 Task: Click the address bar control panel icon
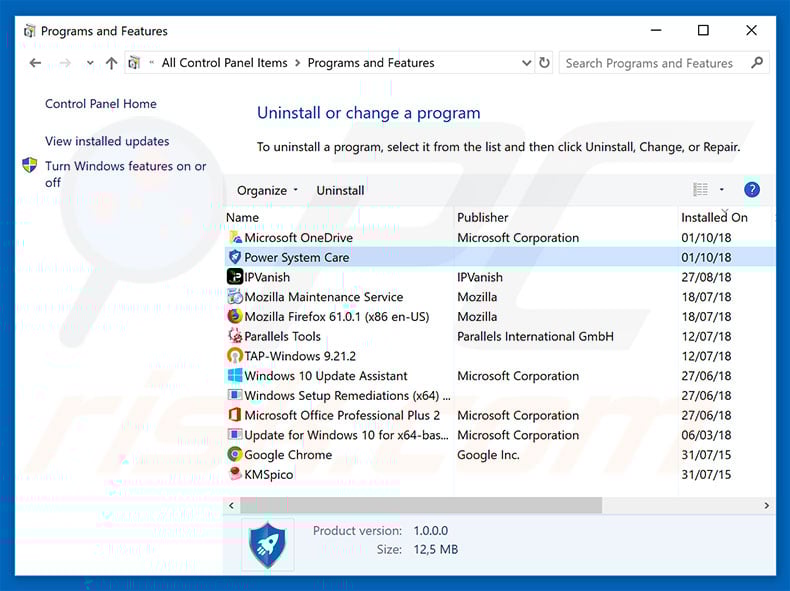point(134,63)
